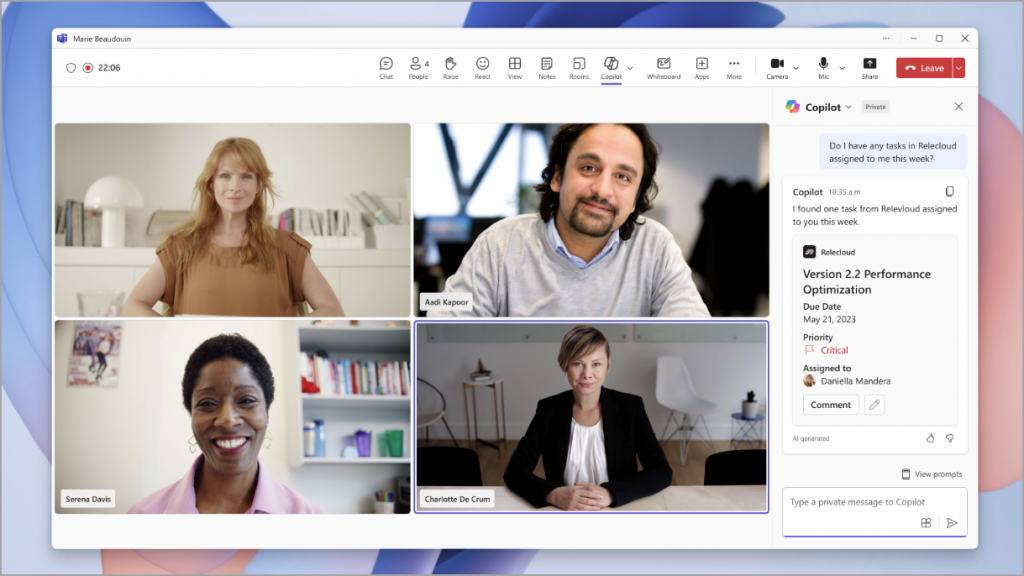Open View prompts
The image size is (1024, 576).
(932, 474)
